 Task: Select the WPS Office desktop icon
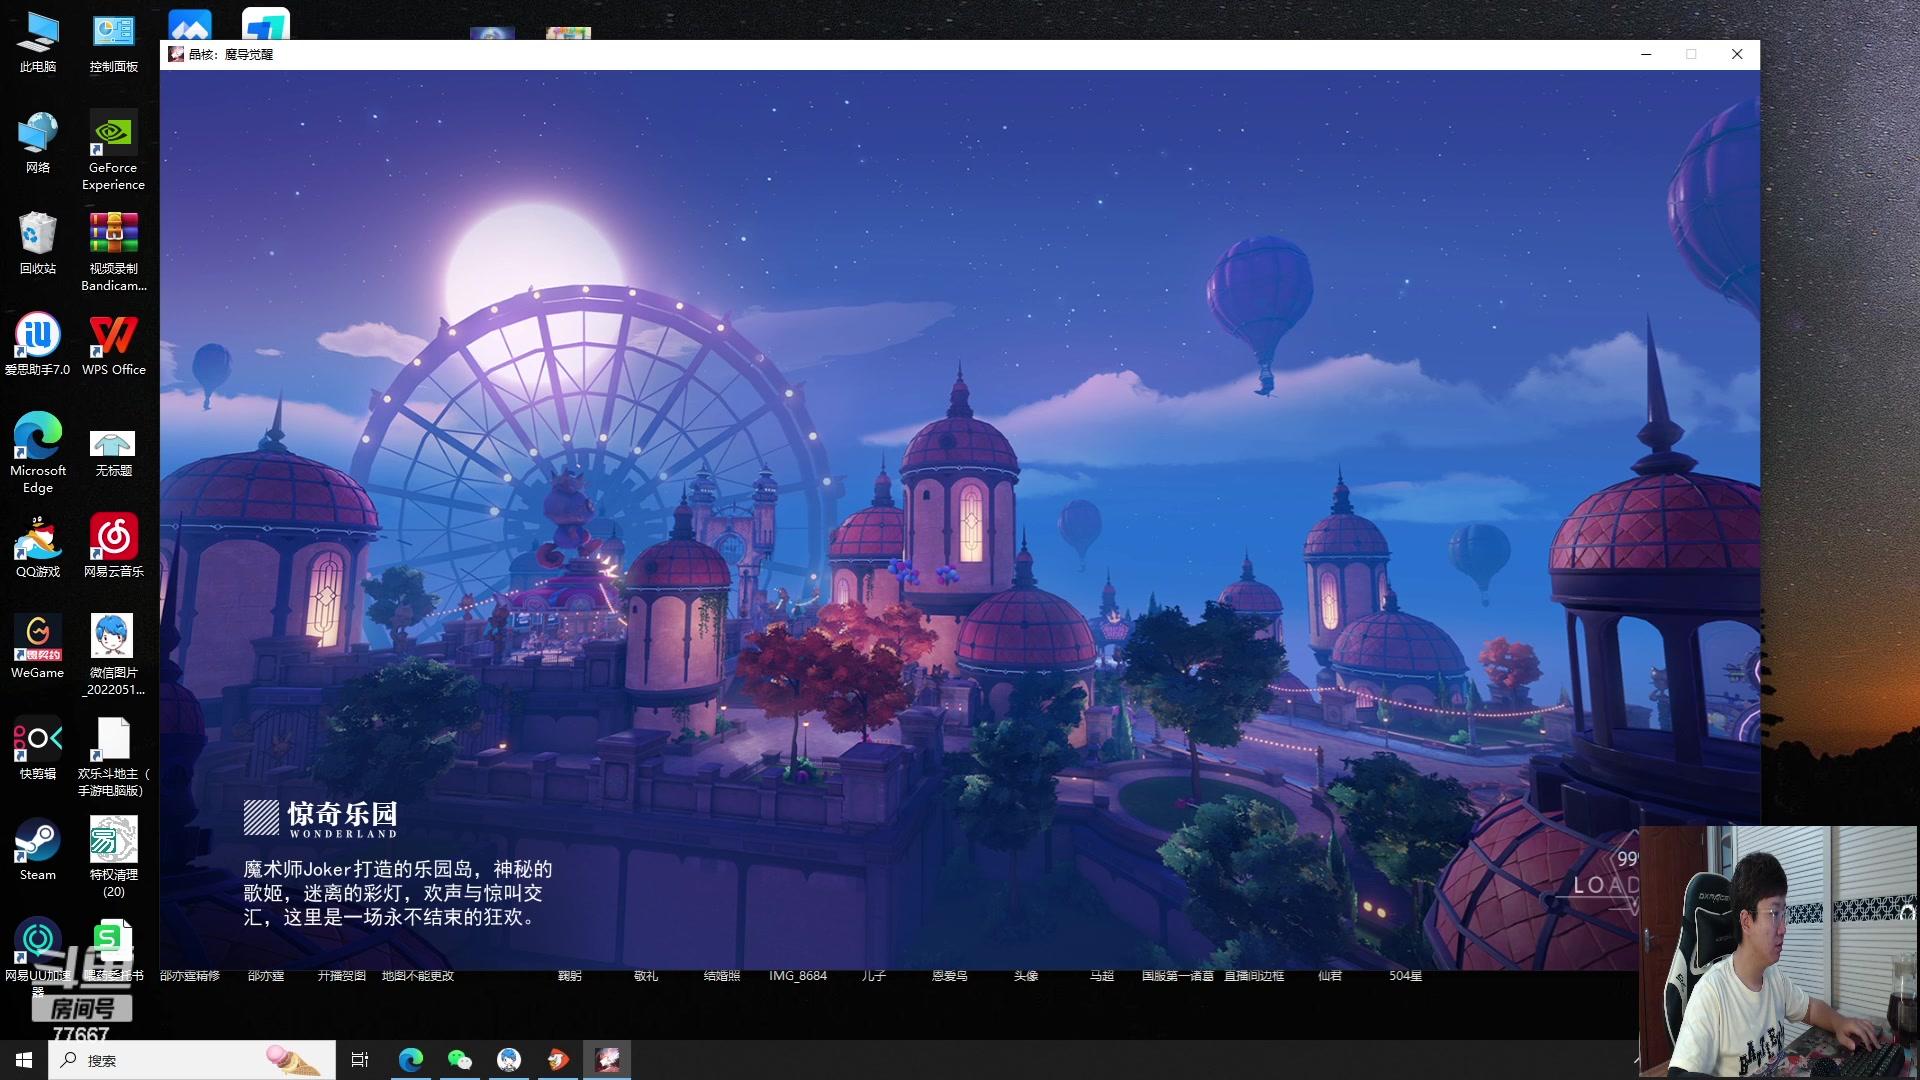114,345
